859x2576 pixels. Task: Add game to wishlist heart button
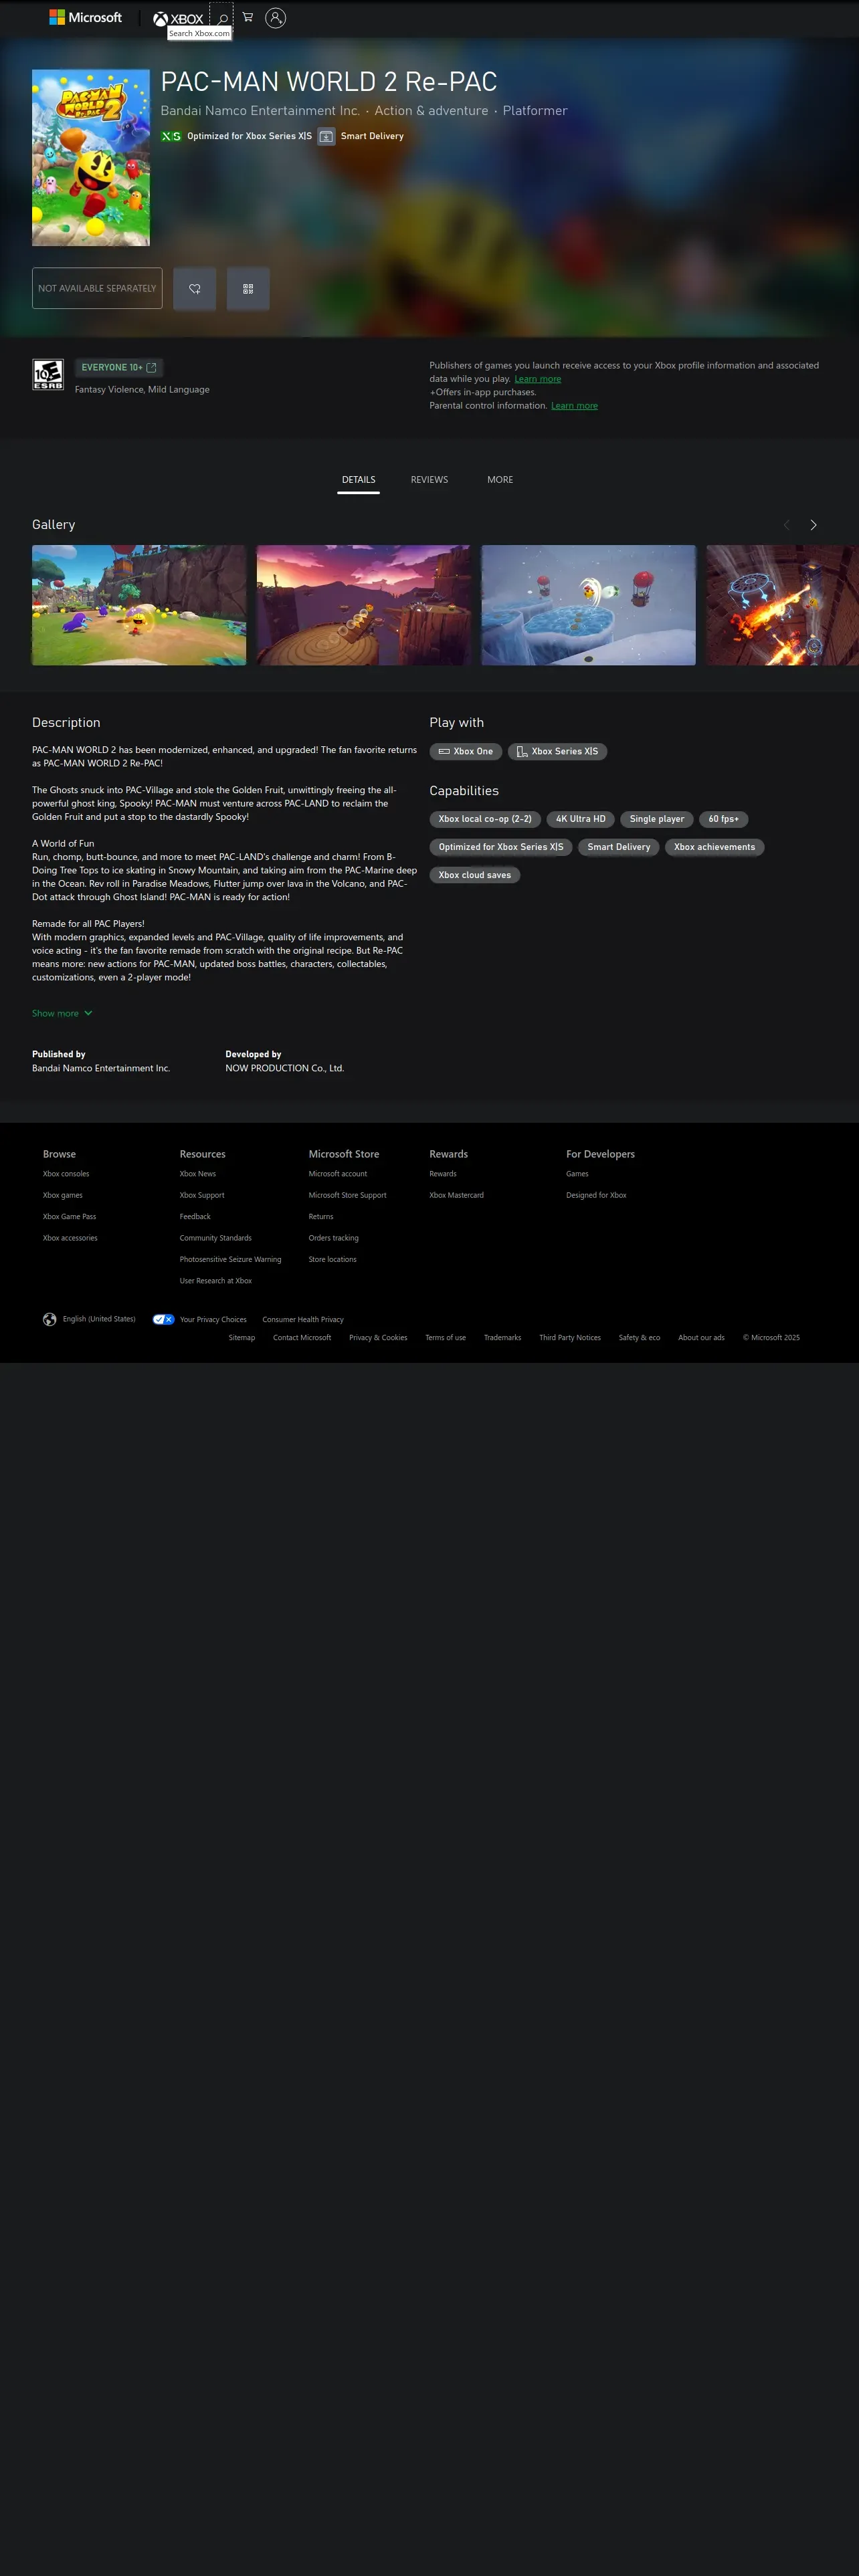195,288
